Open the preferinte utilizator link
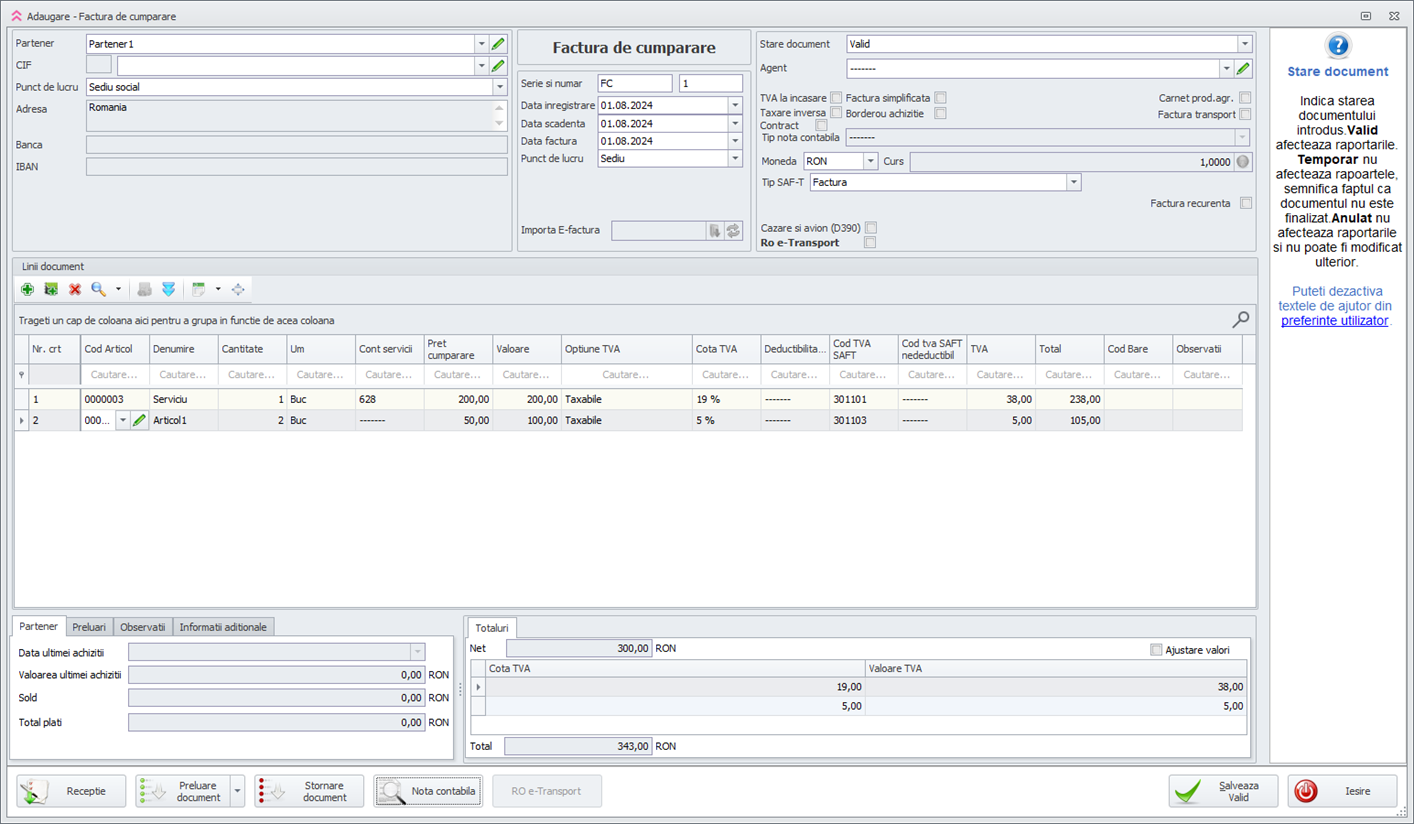This screenshot has width=1414, height=824. point(1334,321)
